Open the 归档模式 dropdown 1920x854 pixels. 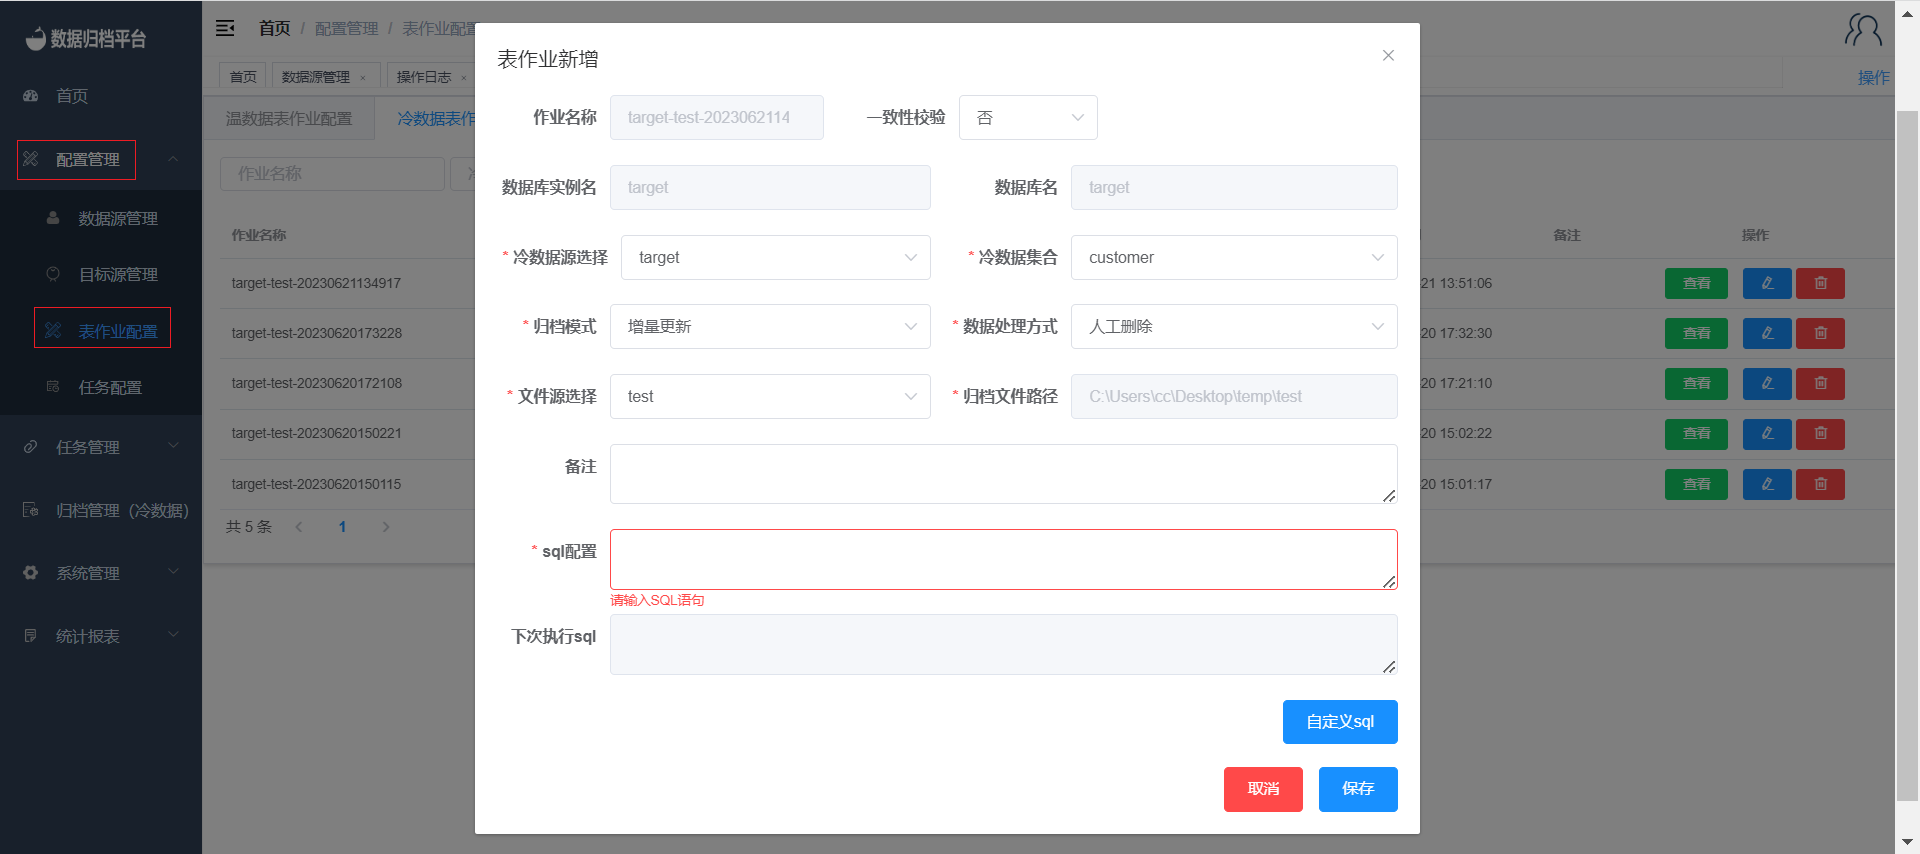770,327
